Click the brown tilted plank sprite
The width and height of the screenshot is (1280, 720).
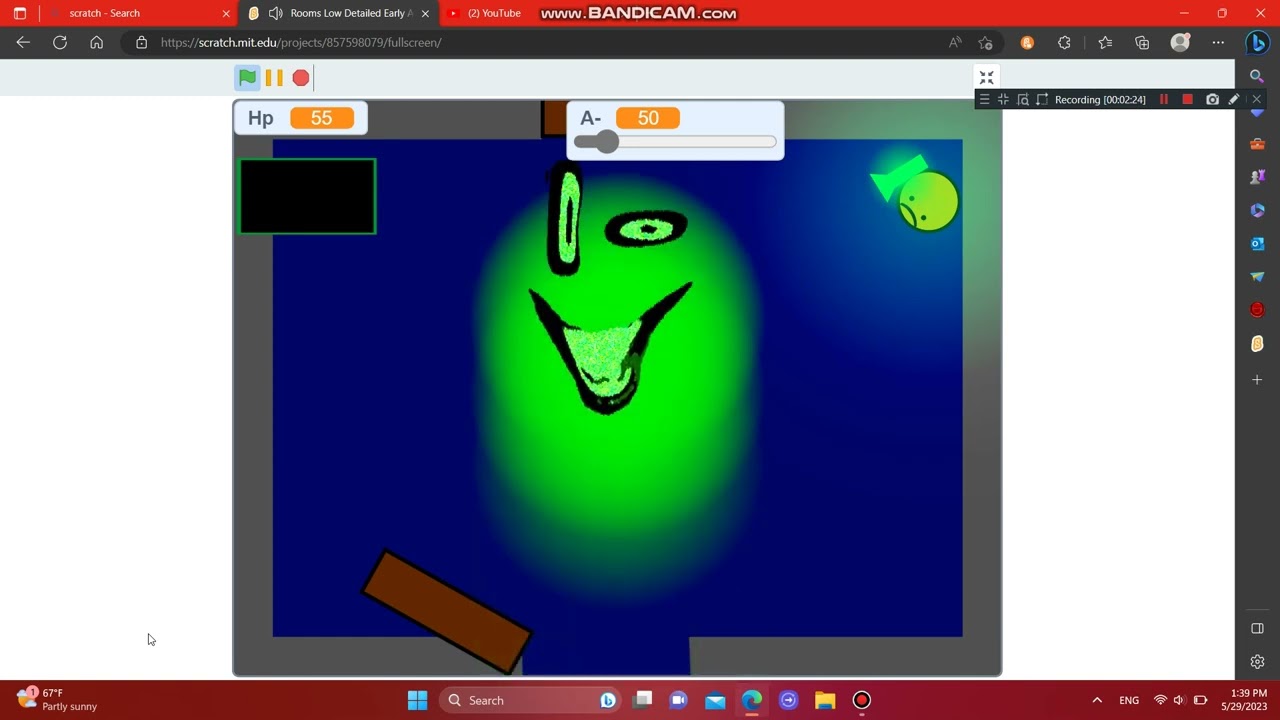click(446, 611)
